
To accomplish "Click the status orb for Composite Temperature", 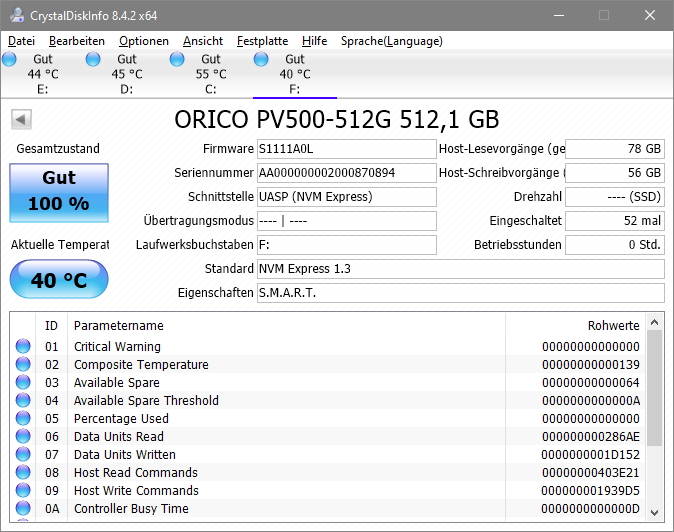I will point(23,364).
